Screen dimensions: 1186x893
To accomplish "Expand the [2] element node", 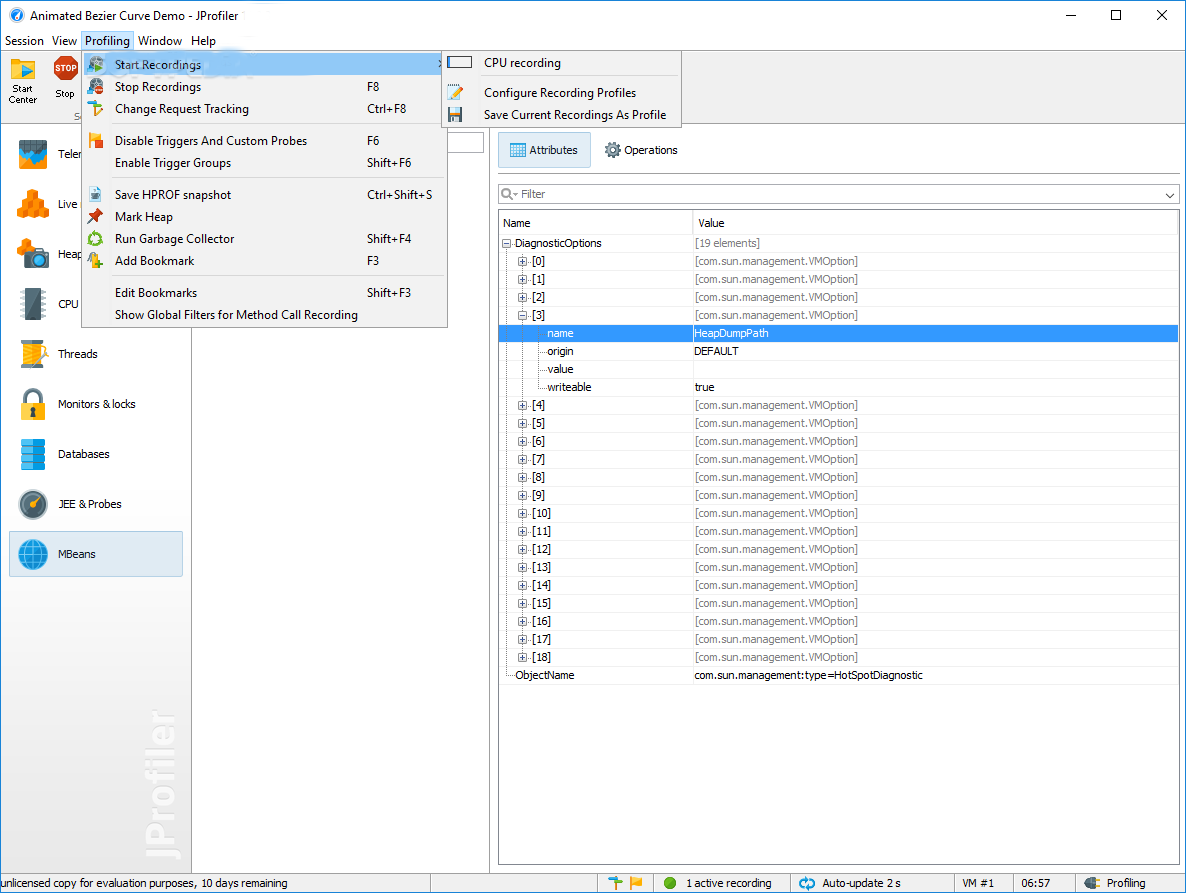I will (522, 297).
